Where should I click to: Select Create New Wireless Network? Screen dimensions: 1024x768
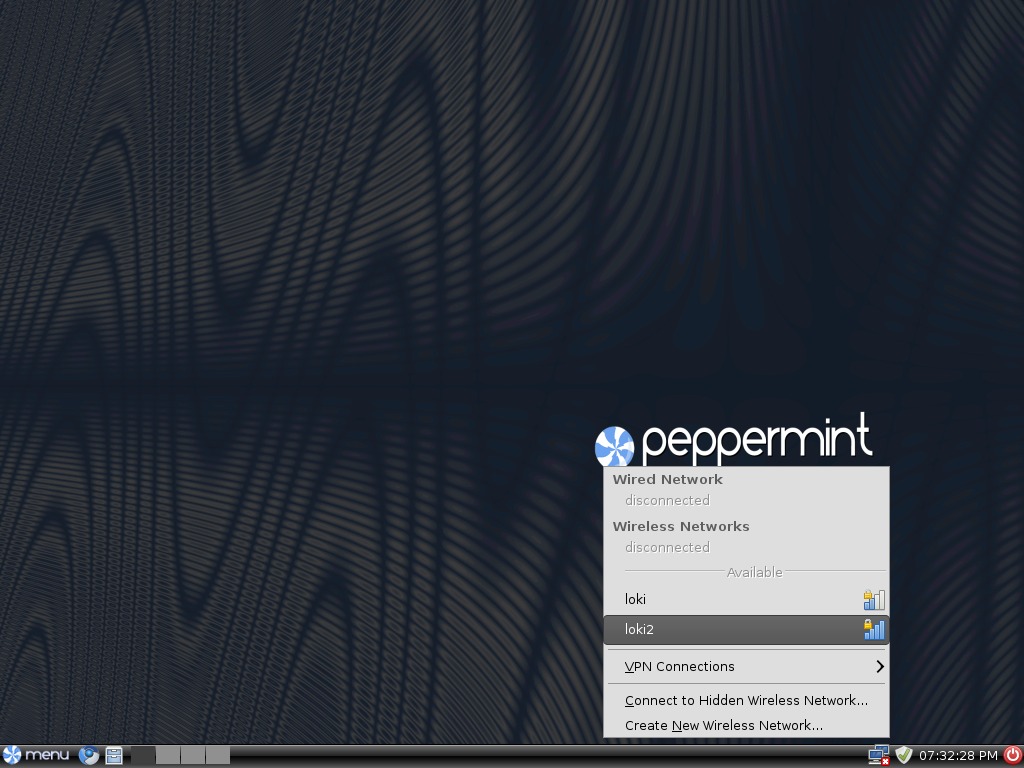(746, 726)
